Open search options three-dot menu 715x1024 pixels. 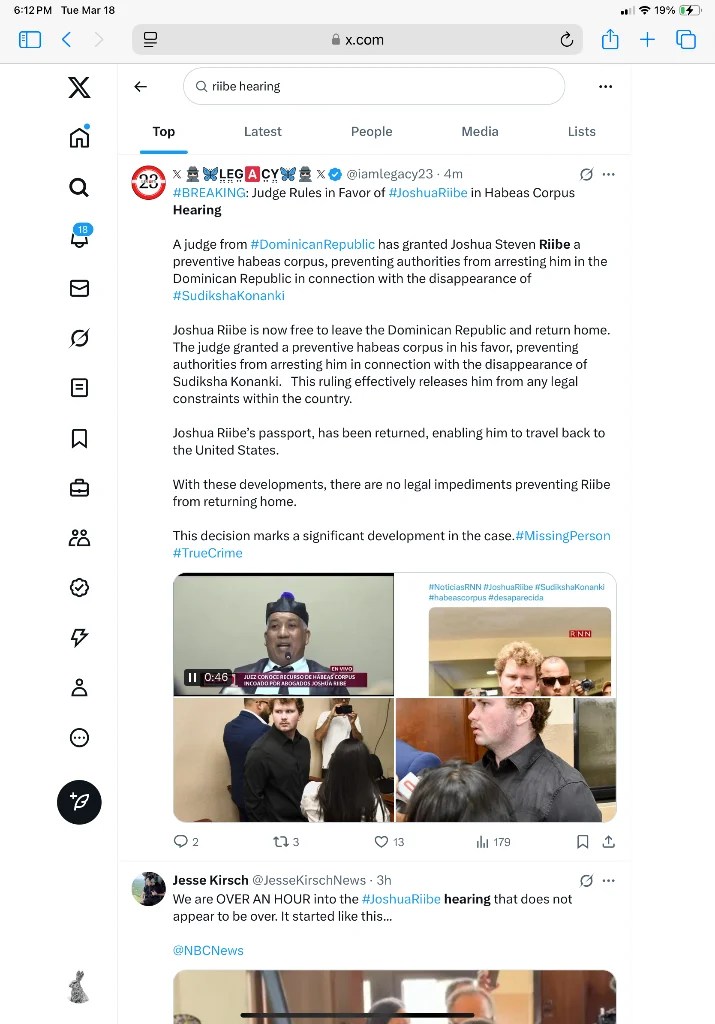605,87
